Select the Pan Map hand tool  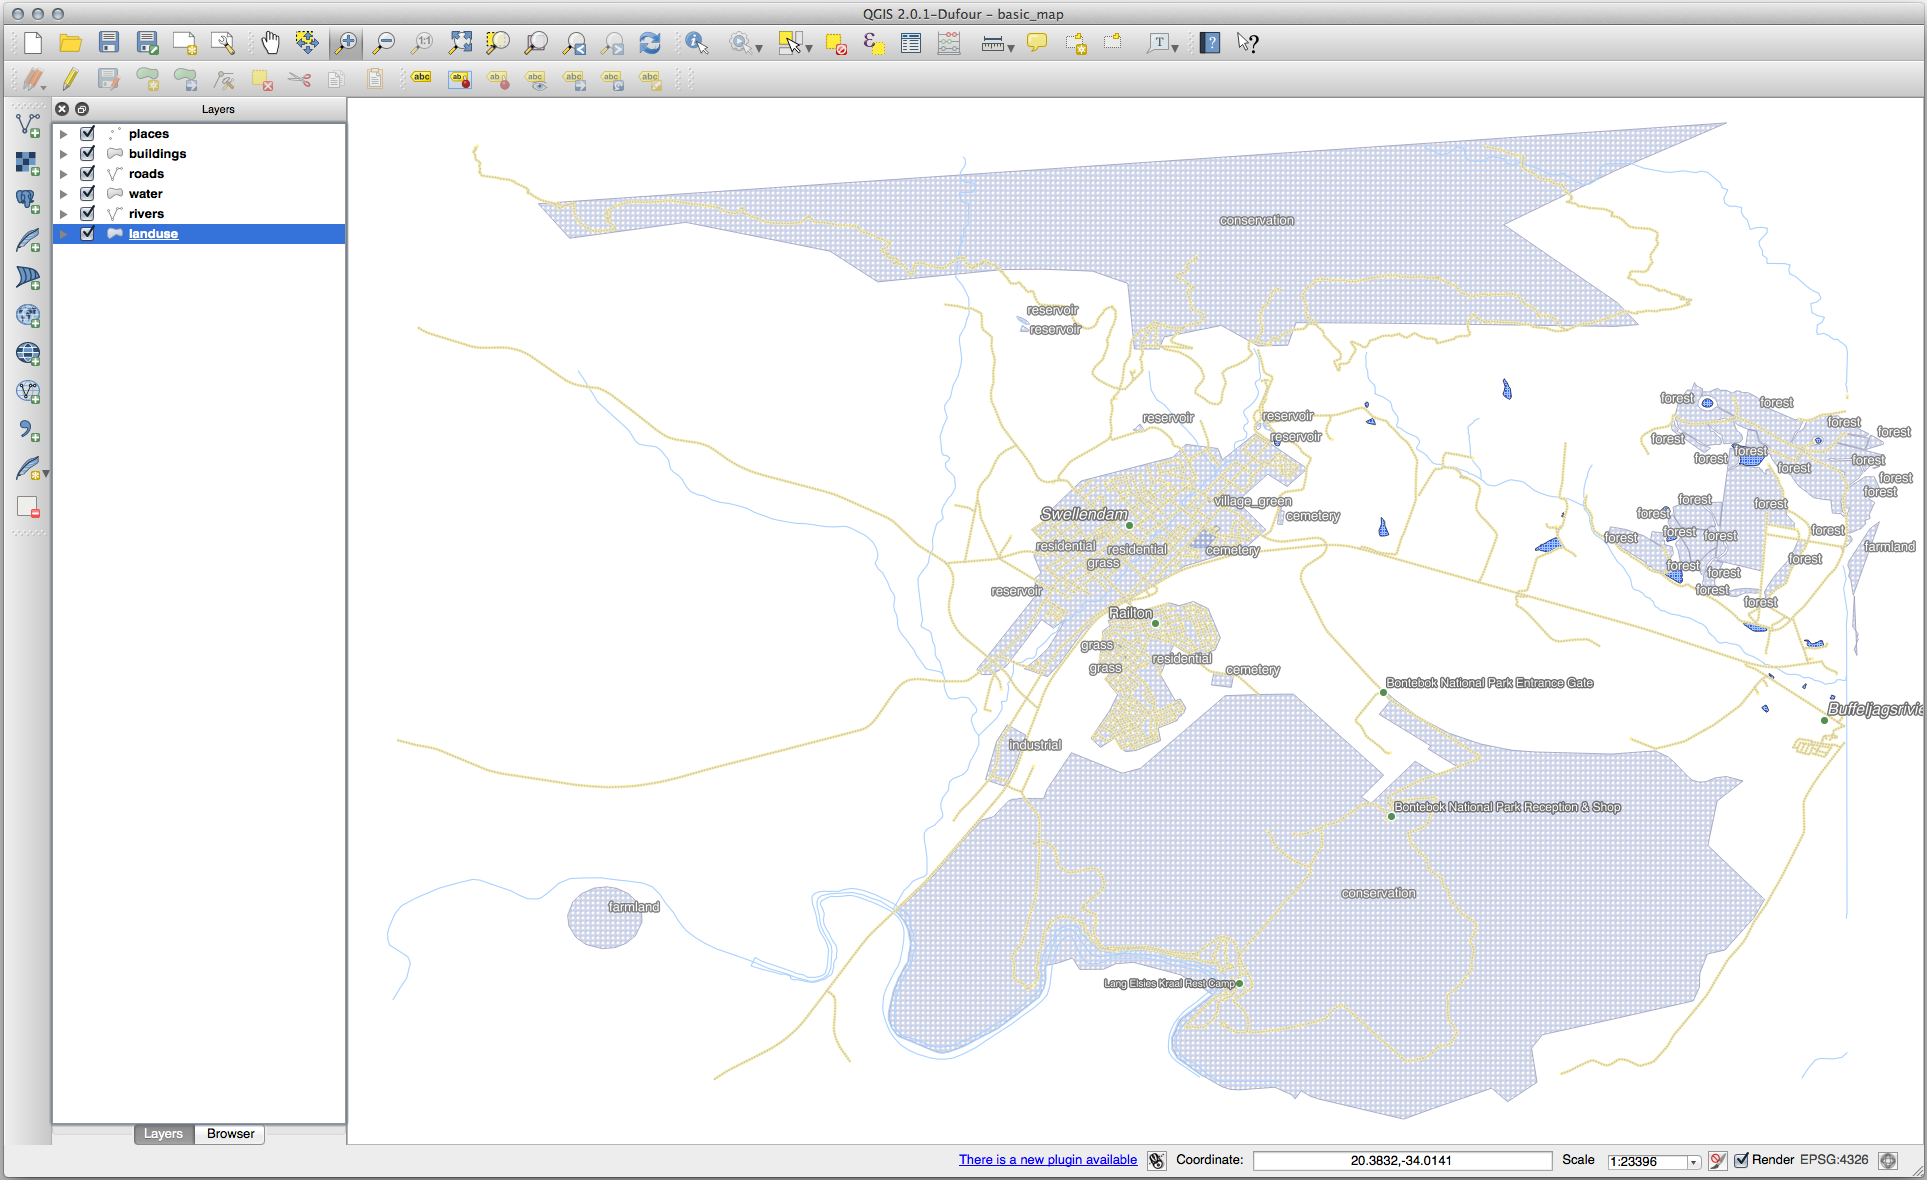click(x=270, y=42)
